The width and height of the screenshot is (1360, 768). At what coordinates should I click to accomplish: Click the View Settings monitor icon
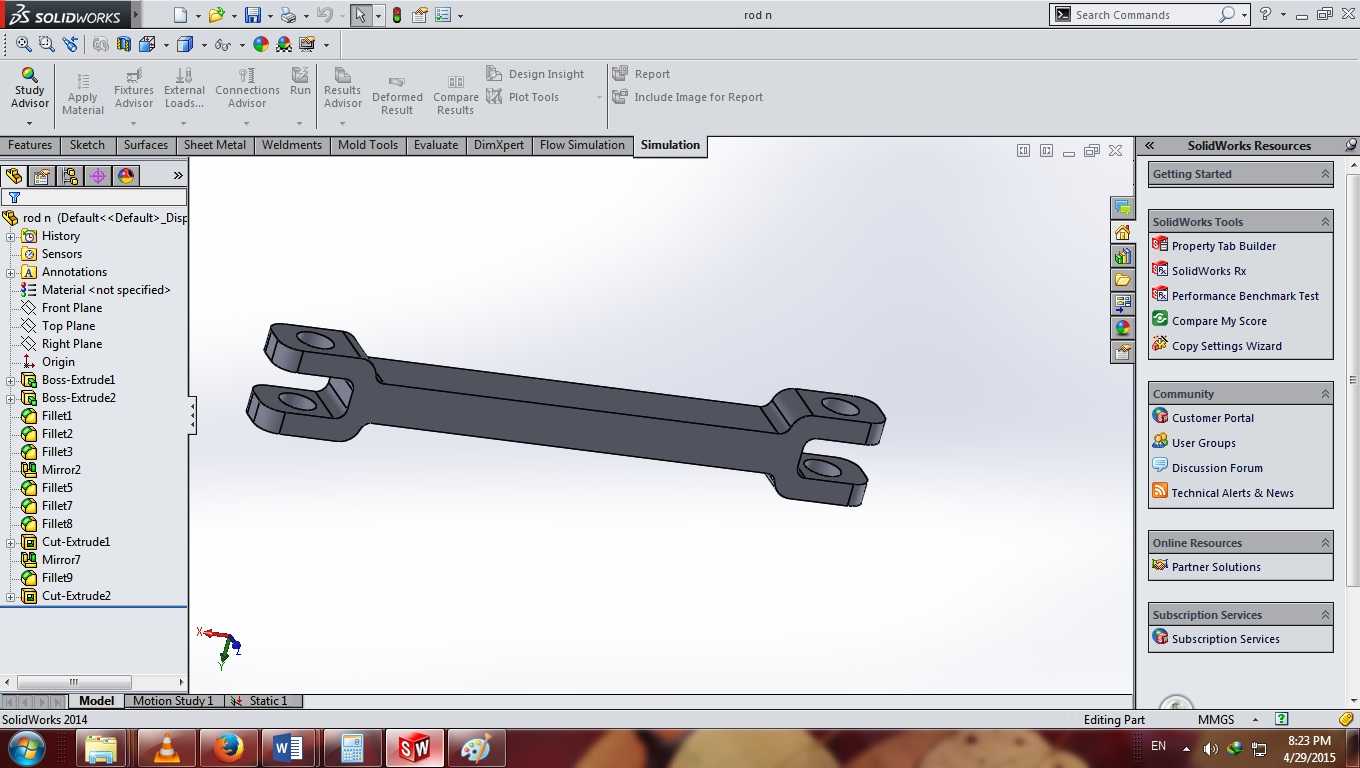click(307, 44)
